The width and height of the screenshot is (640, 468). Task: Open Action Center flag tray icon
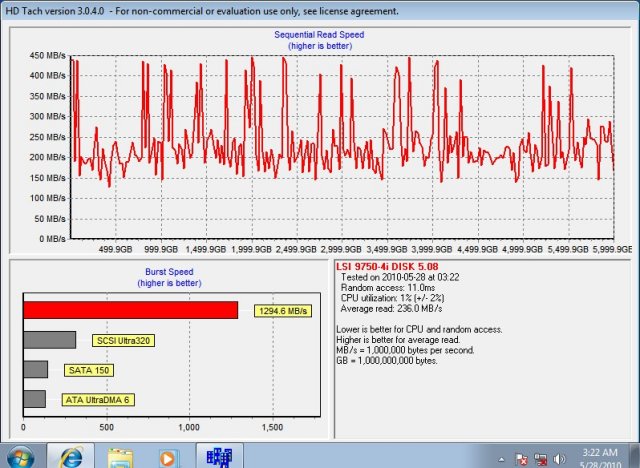[520, 459]
